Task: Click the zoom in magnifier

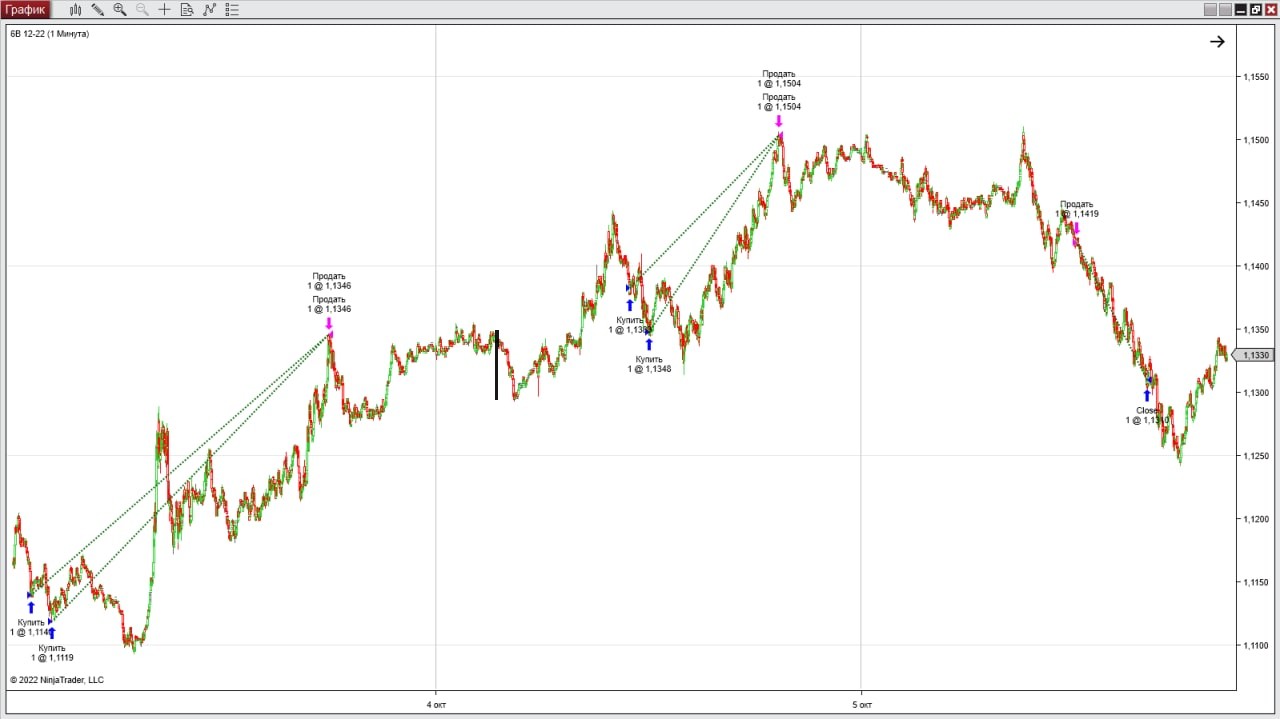Action: (120, 10)
